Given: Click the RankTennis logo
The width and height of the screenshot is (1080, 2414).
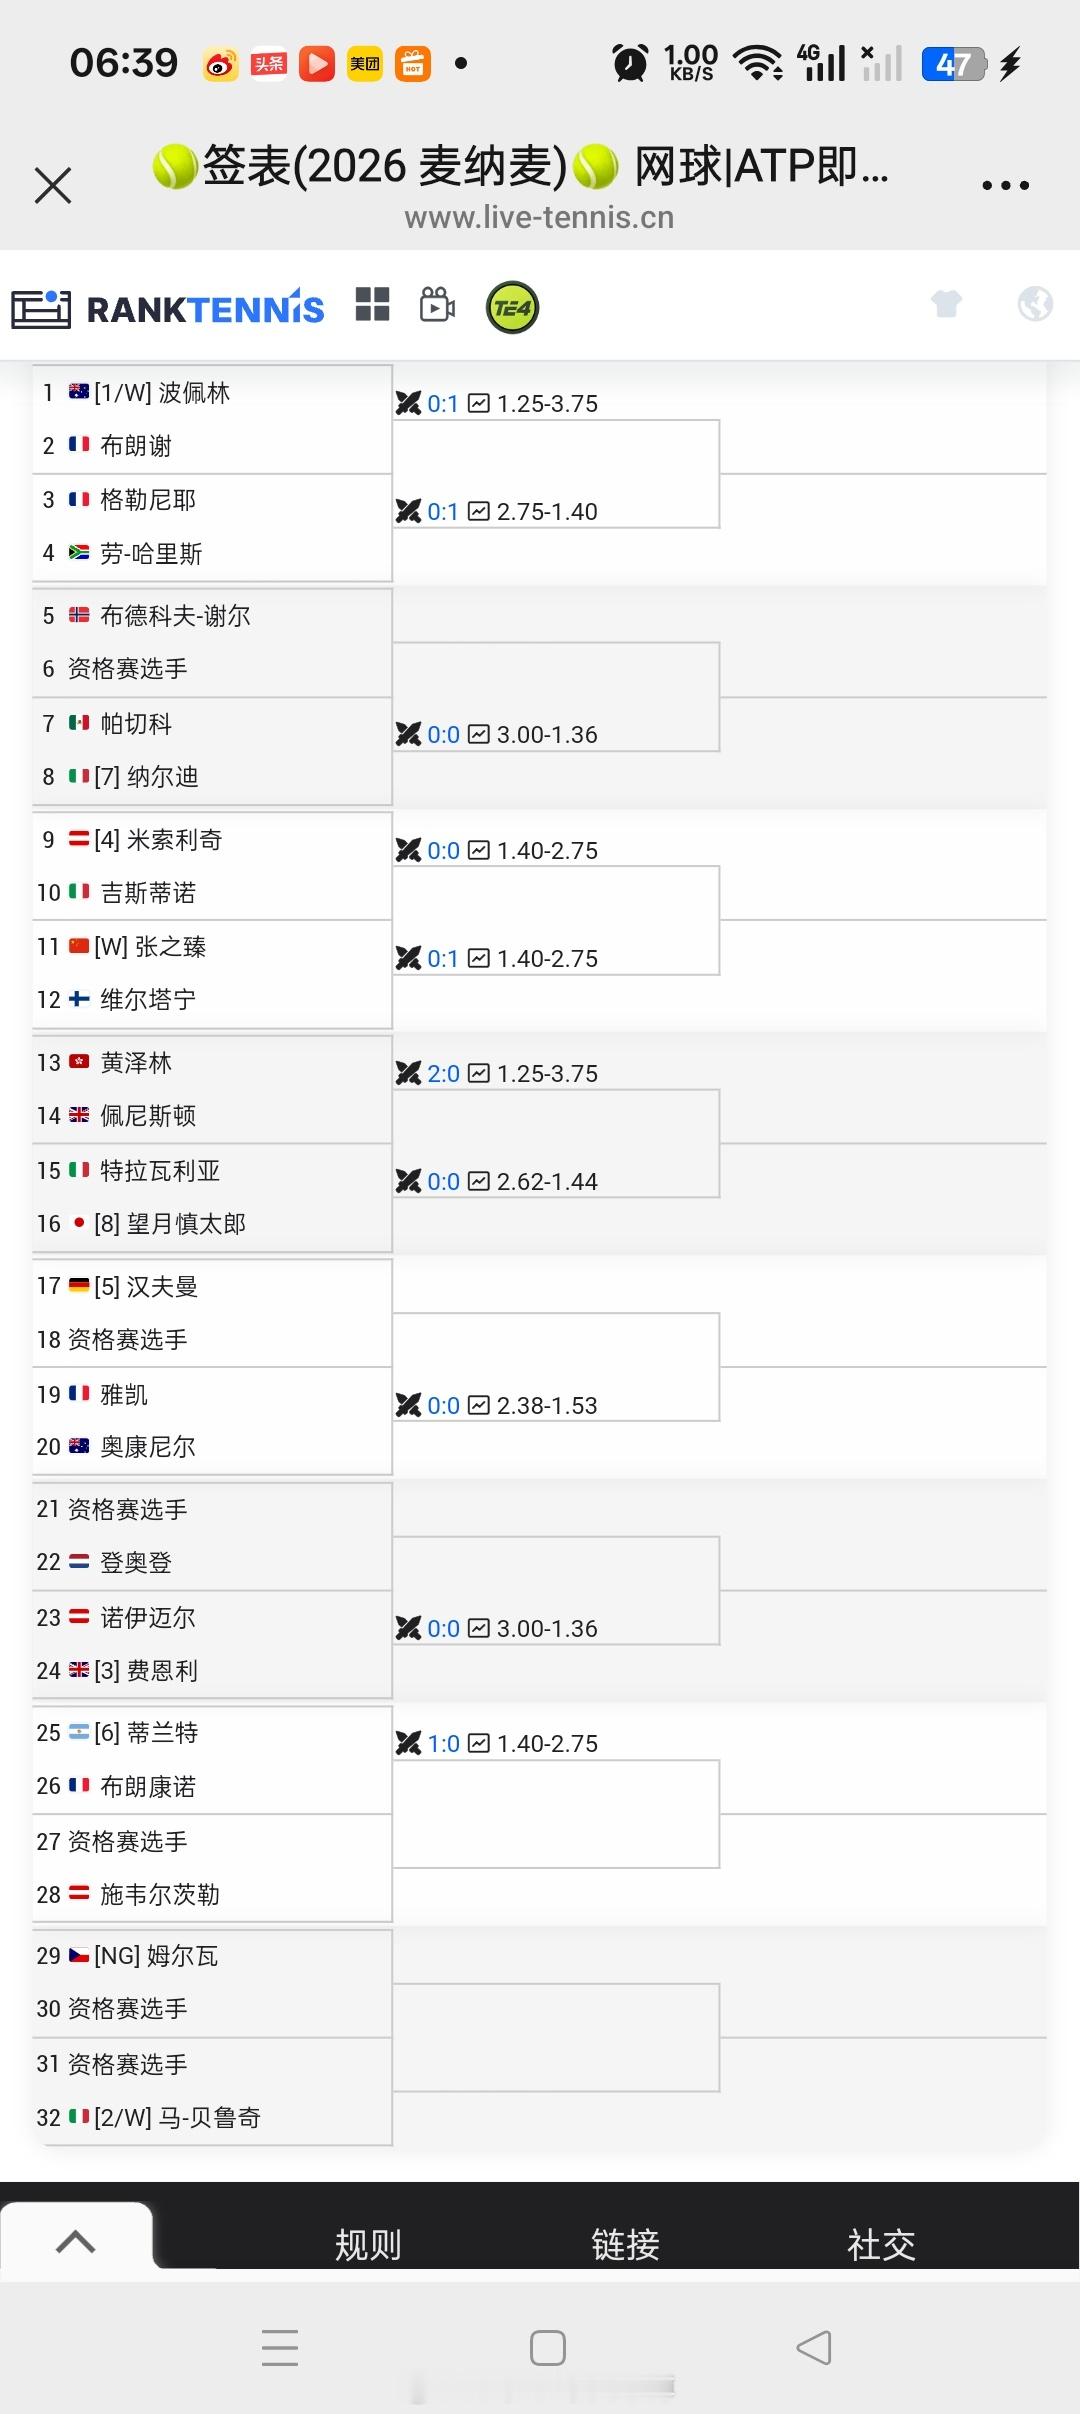Looking at the screenshot, I should (x=168, y=309).
